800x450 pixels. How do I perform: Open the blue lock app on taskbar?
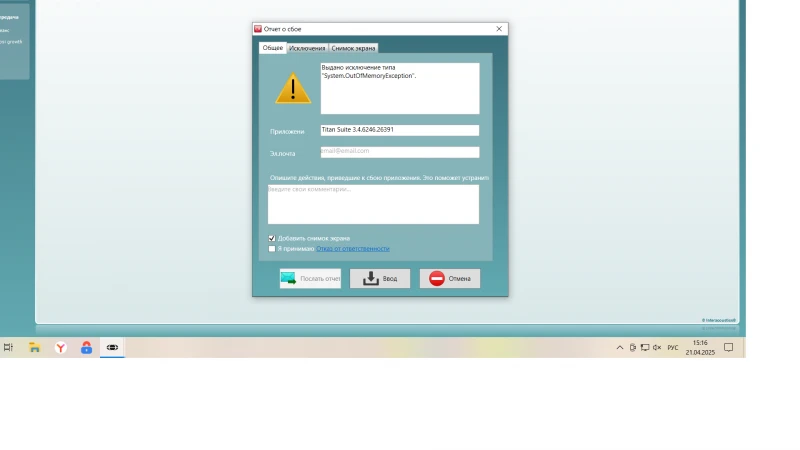point(87,347)
